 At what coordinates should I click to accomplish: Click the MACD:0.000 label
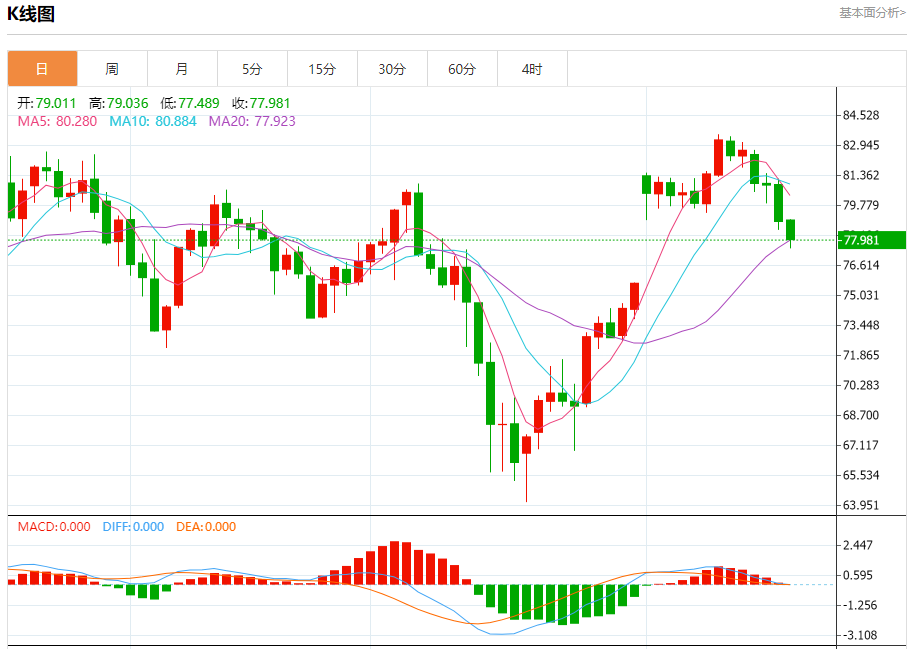54,527
